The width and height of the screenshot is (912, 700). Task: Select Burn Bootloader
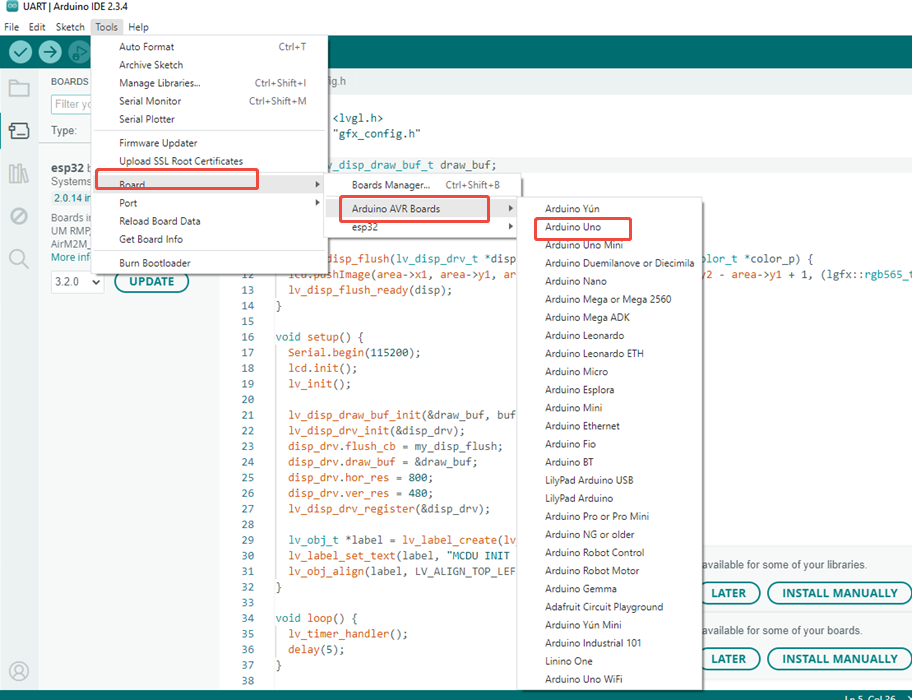pos(209,263)
